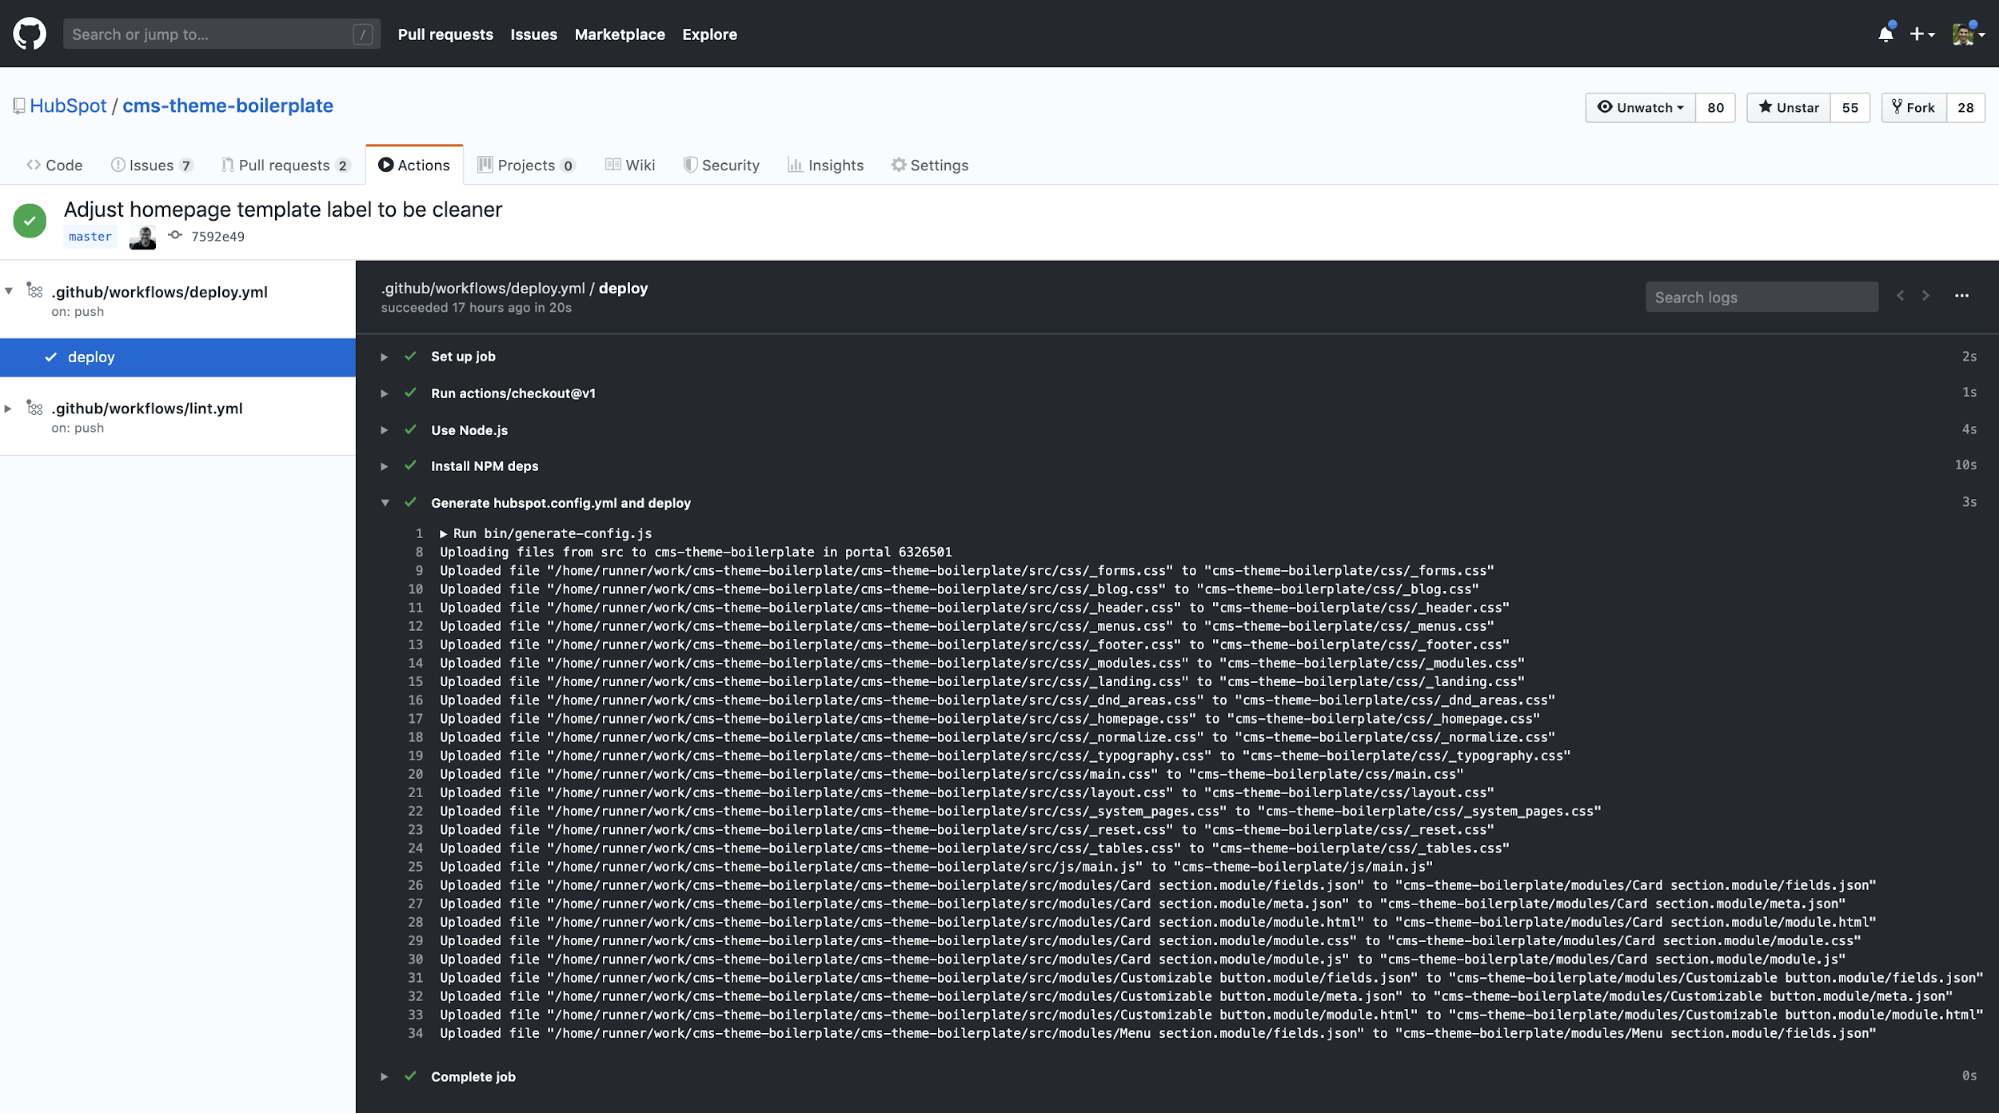Open the notifications bell
The image size is (1999, 1114).
pos(1884,33)
